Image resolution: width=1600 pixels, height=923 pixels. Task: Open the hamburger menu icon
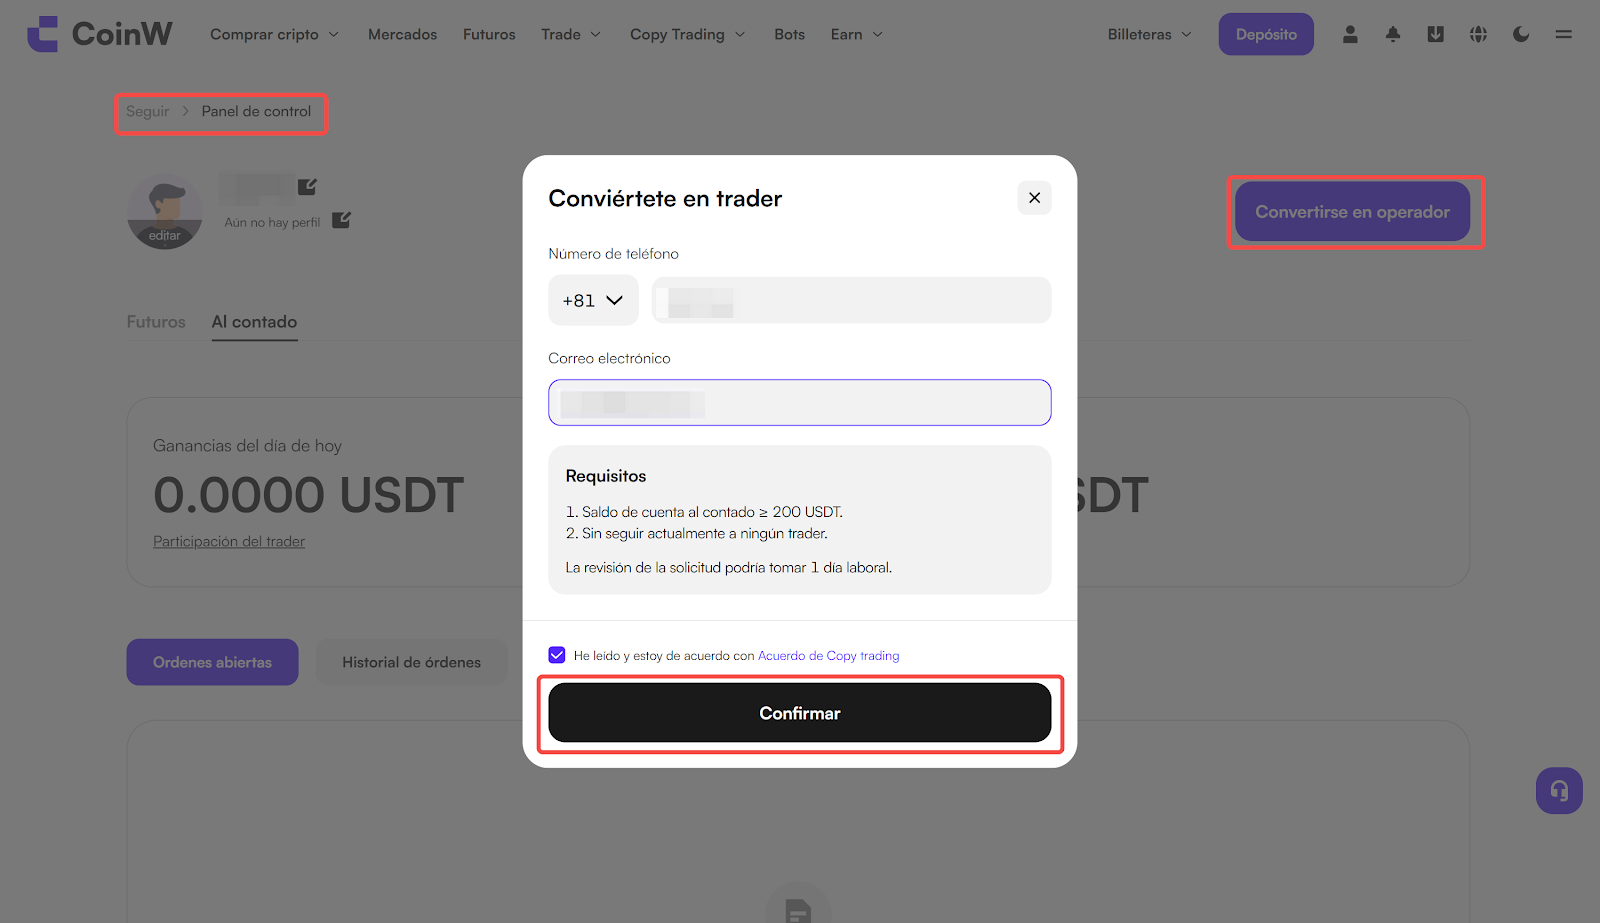coord(1564,34)
